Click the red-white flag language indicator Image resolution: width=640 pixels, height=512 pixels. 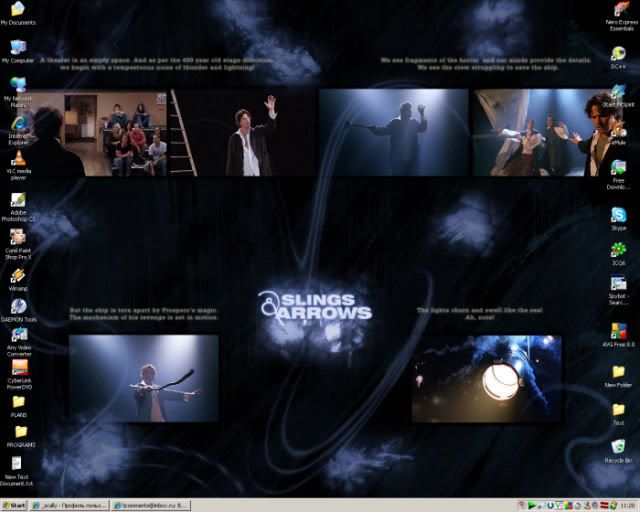(x=605, y=505)
